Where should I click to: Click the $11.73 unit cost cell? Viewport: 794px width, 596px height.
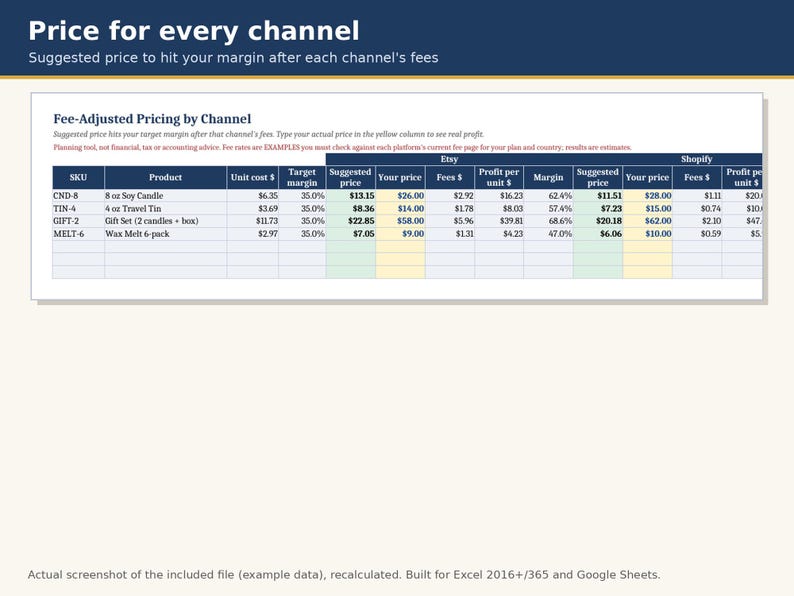[253, 221]
